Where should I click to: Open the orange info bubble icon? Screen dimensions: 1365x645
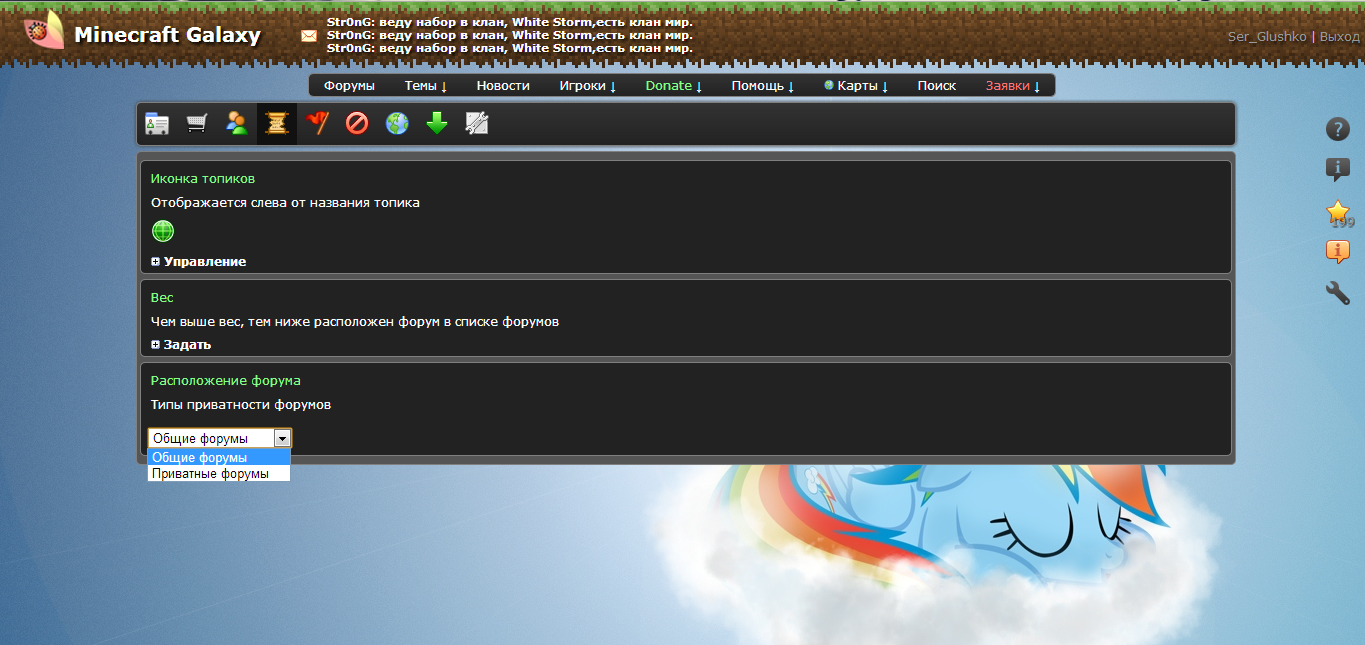[x=1337, y=252]
